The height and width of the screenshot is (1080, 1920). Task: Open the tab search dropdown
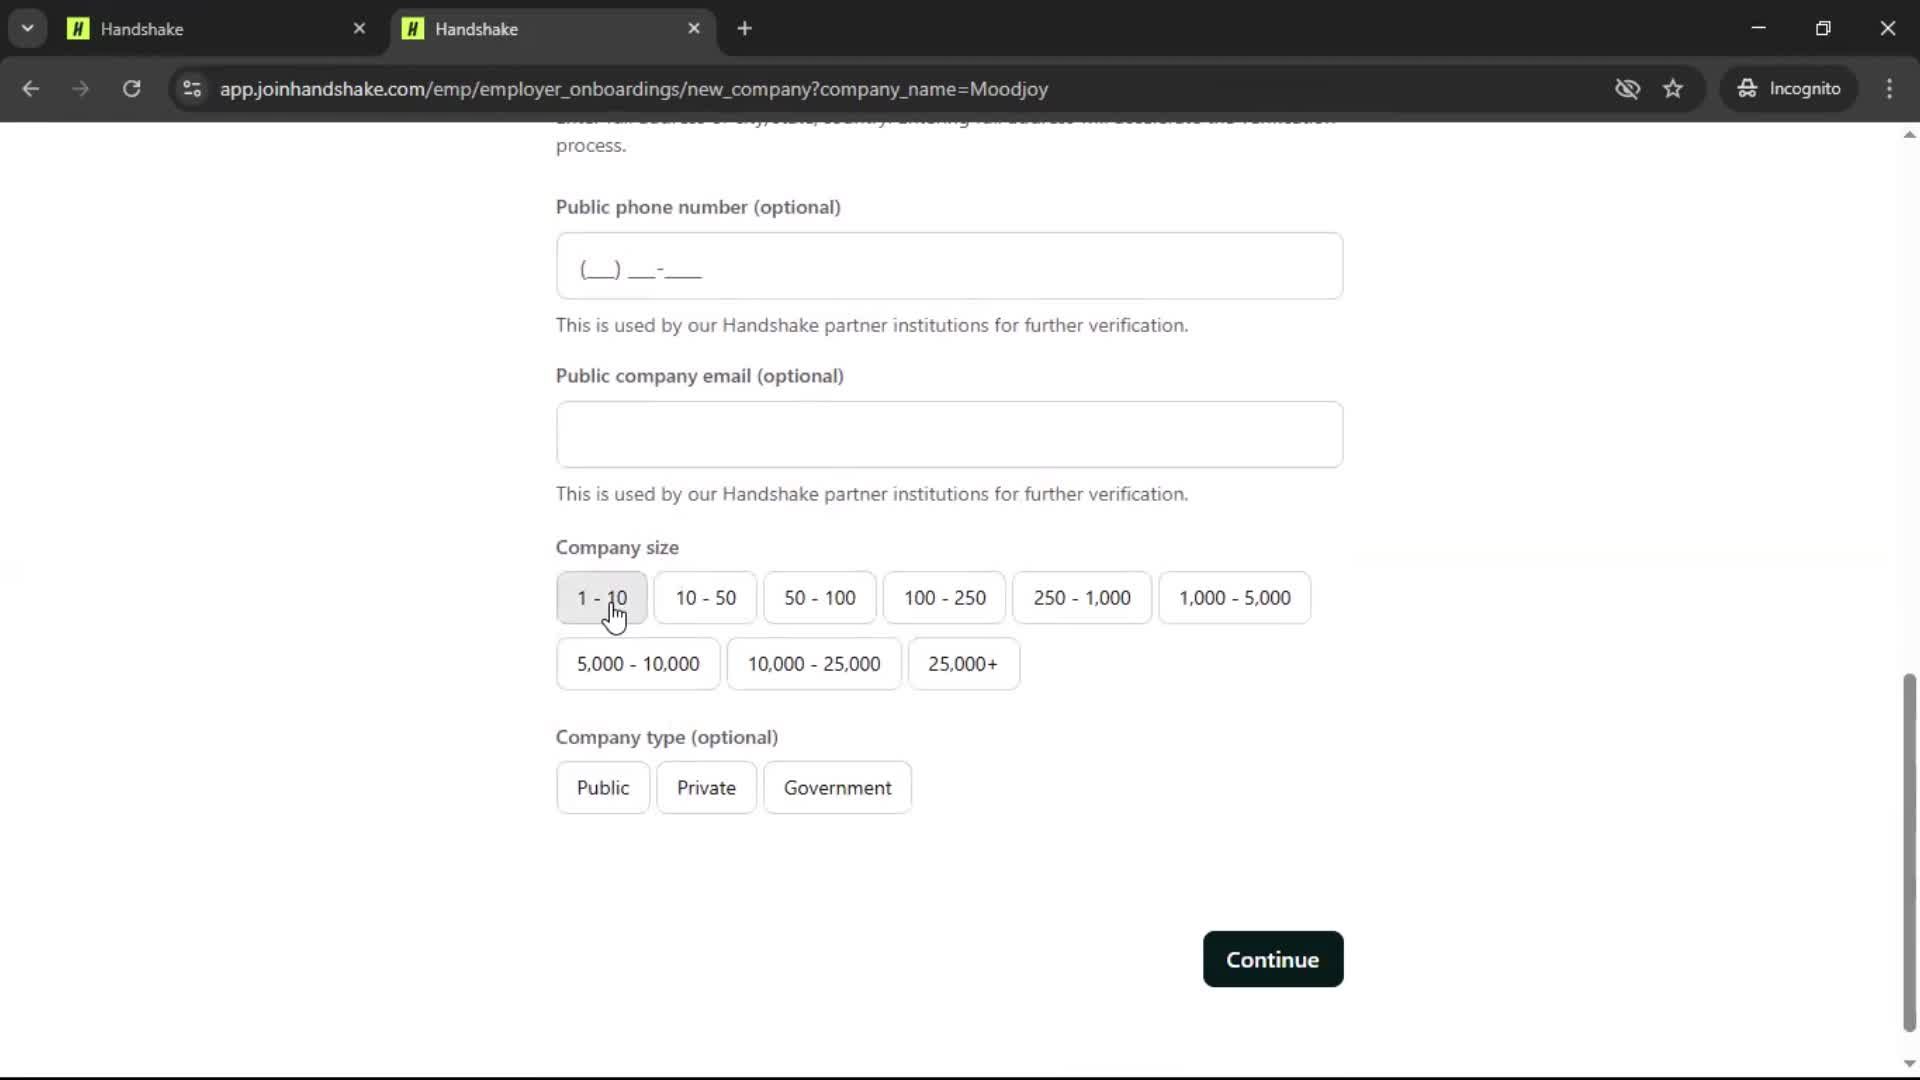(x=28, y=29)
